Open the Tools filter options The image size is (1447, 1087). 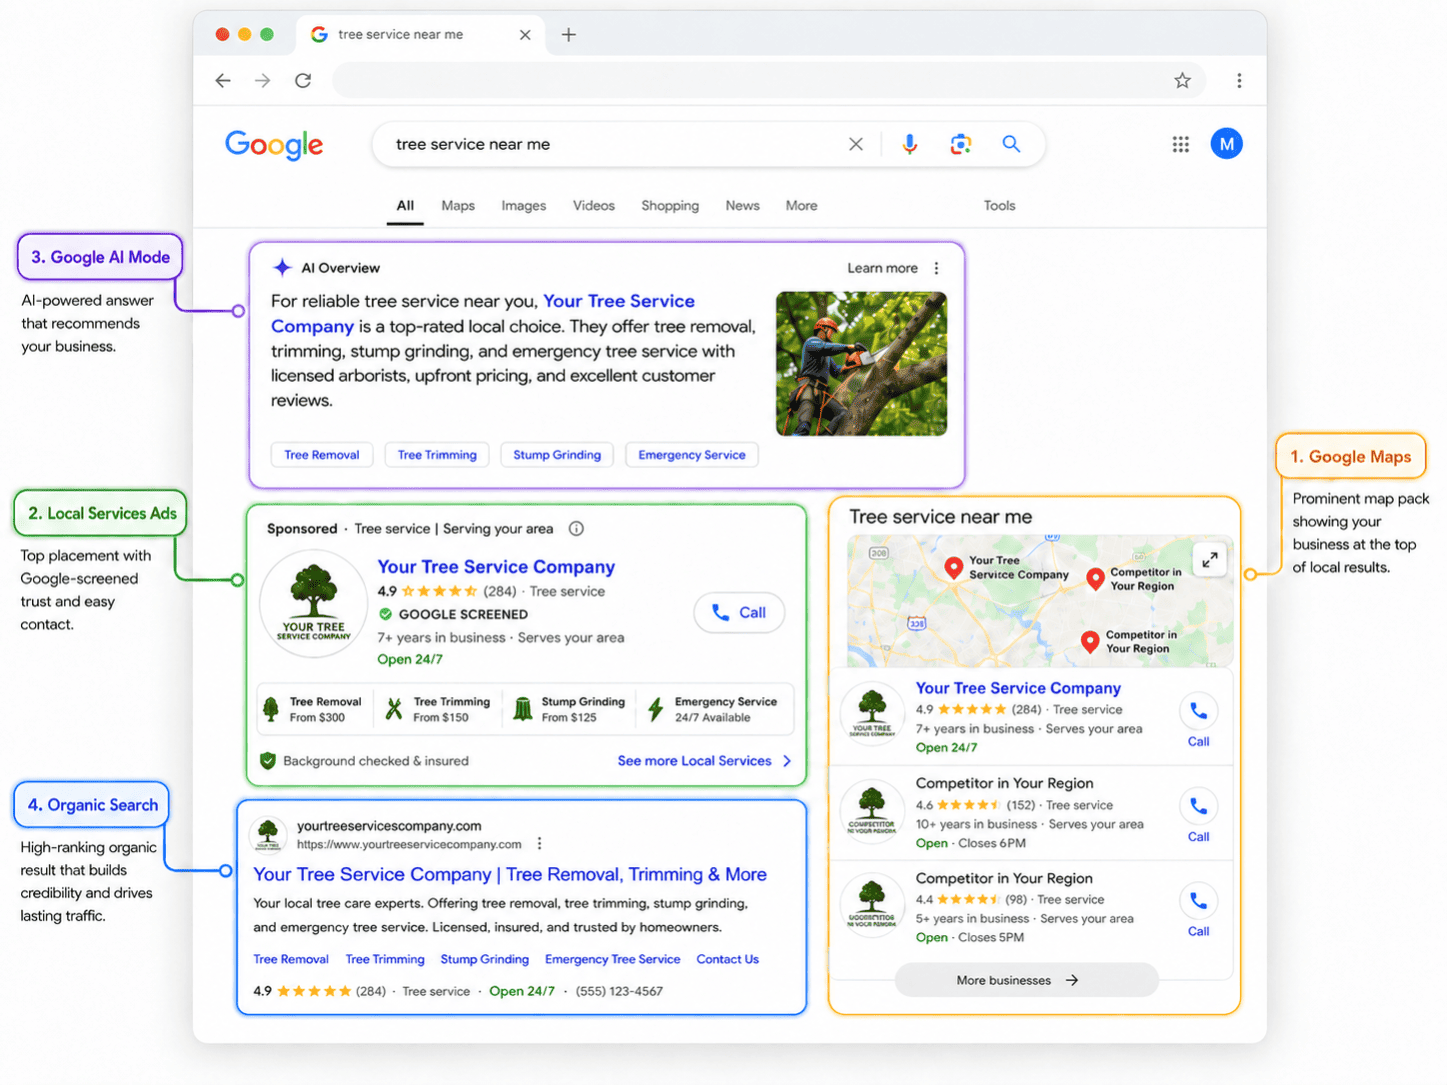[x=1000, y=206]
